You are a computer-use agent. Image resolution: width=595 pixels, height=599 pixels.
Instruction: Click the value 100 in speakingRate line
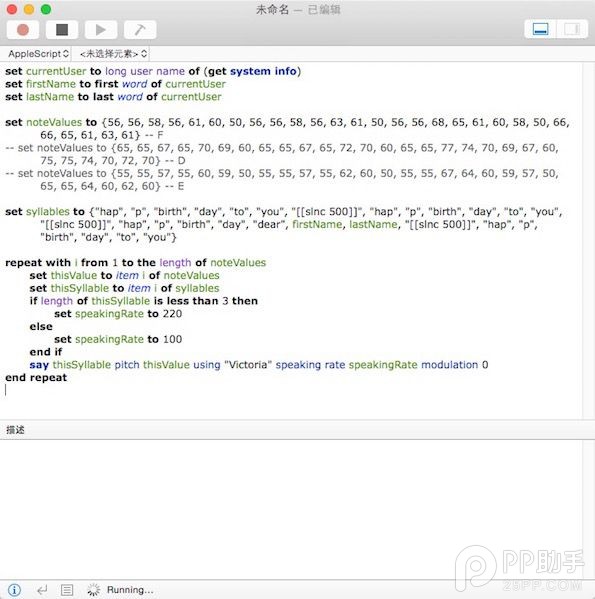point(172,339)
